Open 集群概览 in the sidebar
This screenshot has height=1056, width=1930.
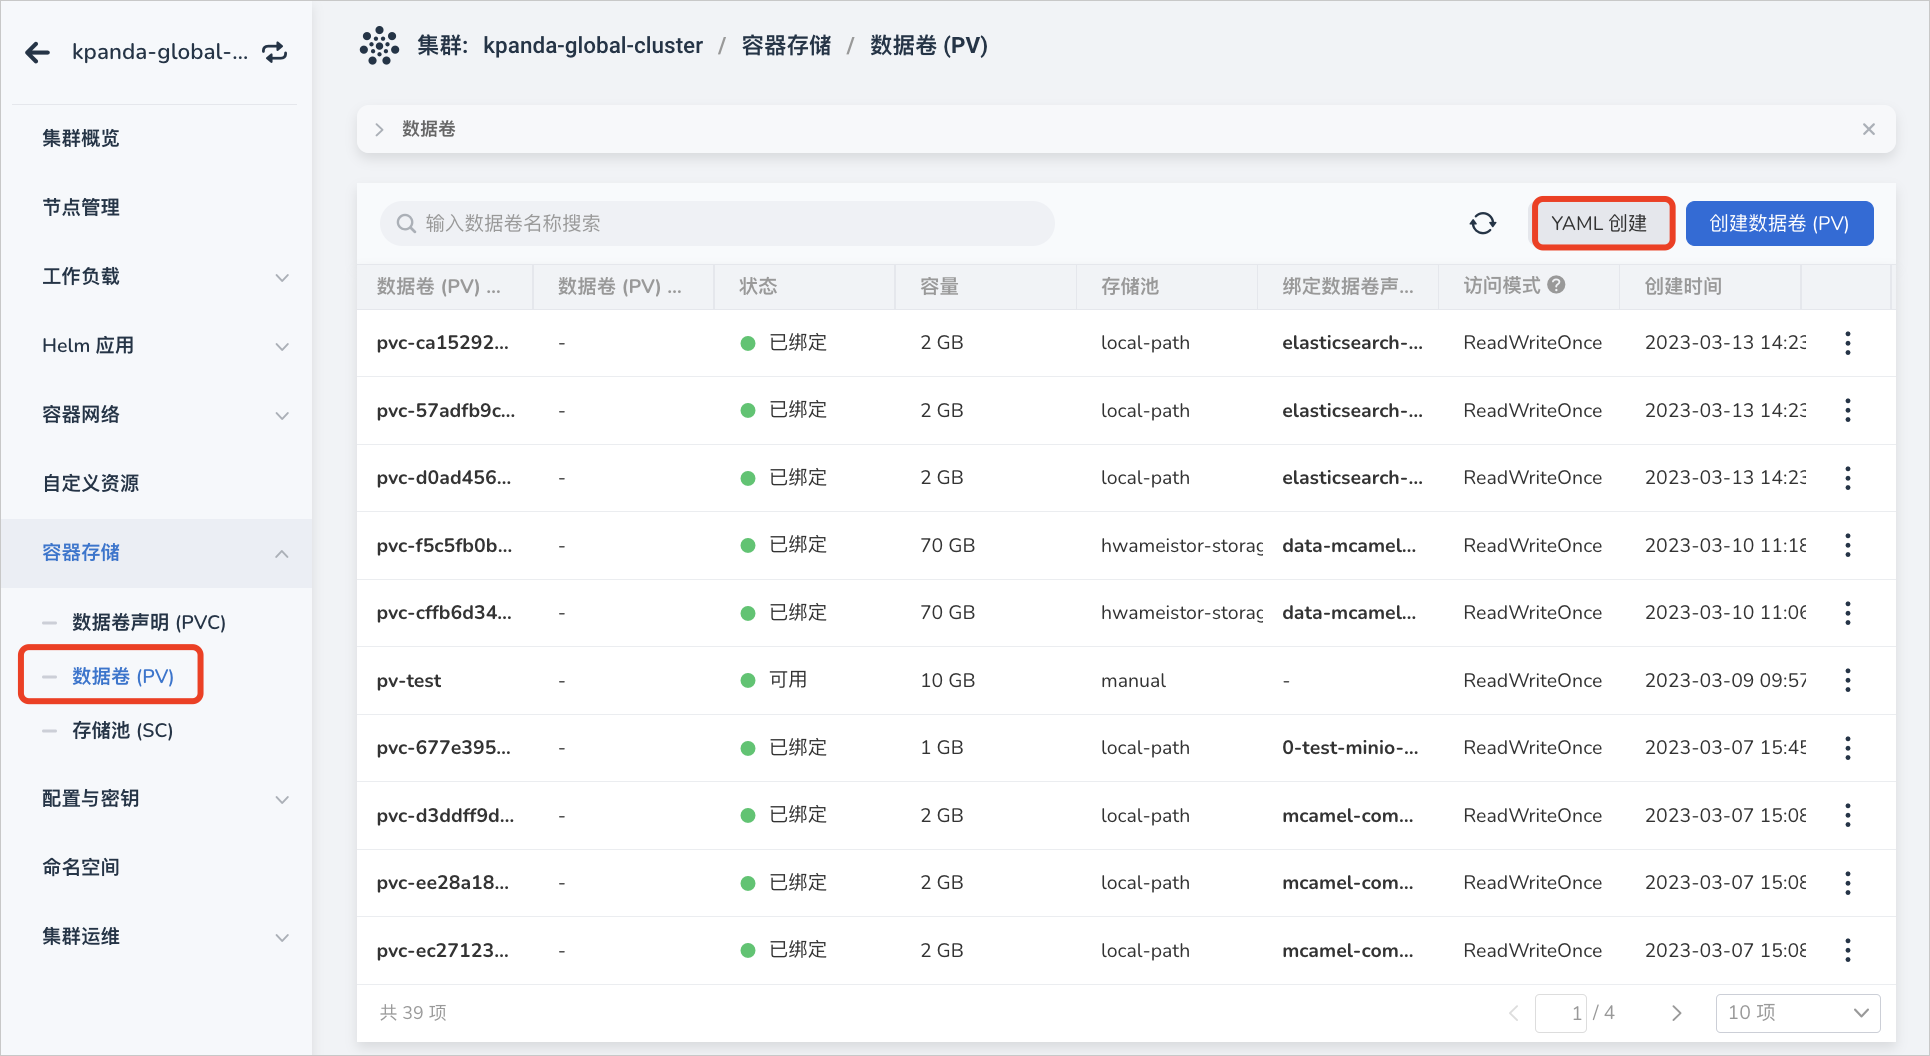(x=81, y=138)
